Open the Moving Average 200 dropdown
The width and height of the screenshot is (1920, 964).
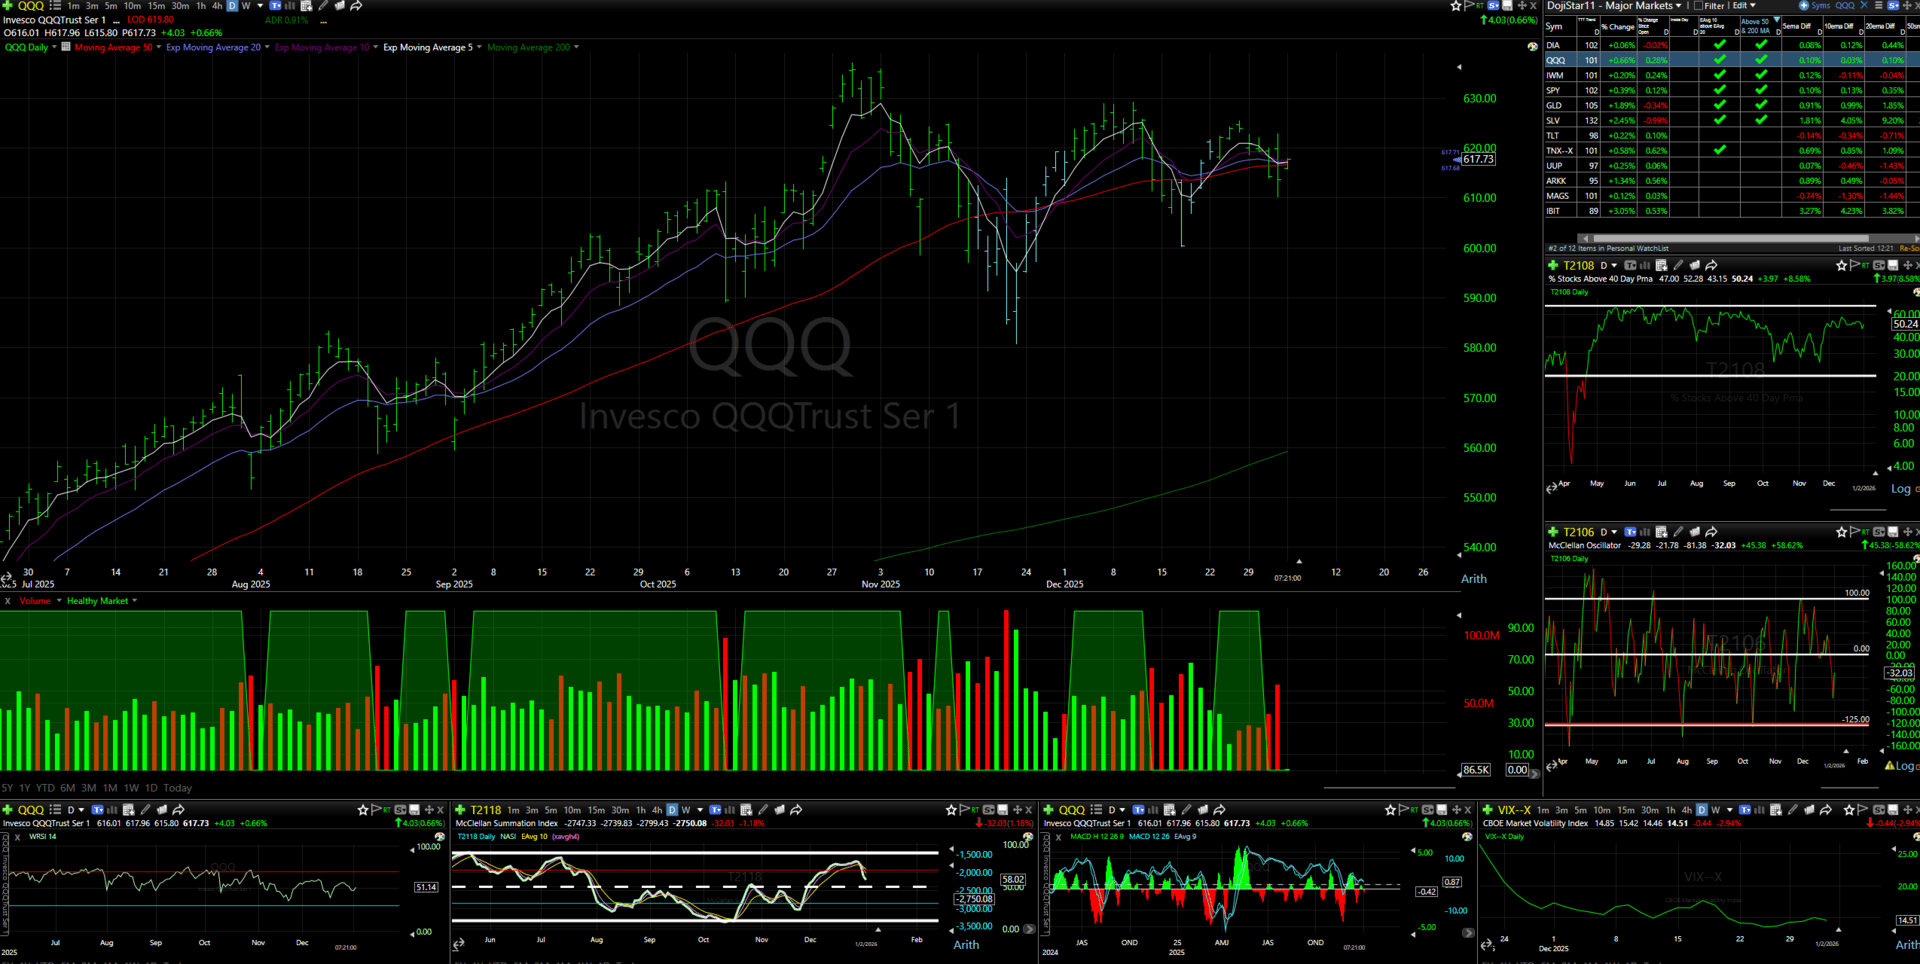576,47
